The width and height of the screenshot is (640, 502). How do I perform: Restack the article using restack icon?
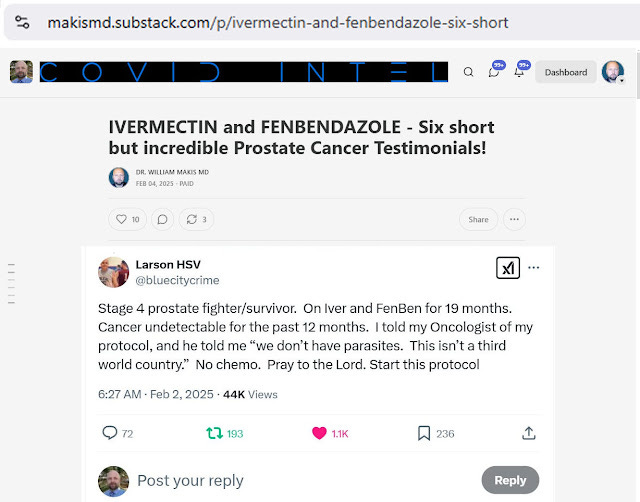(x=196, y=220)
